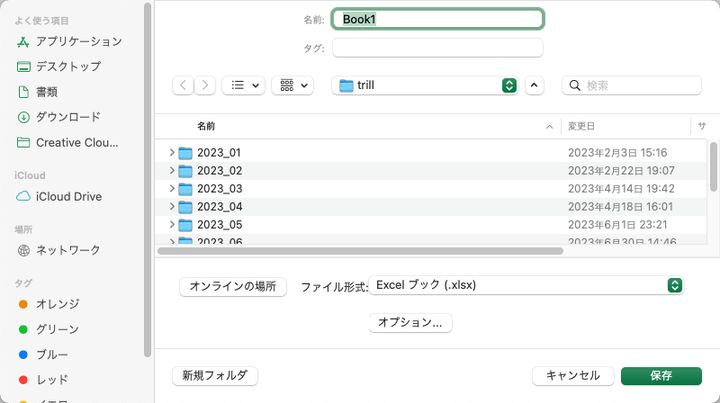Click the green Save button
720x403 pixels.
pos(660,376)
